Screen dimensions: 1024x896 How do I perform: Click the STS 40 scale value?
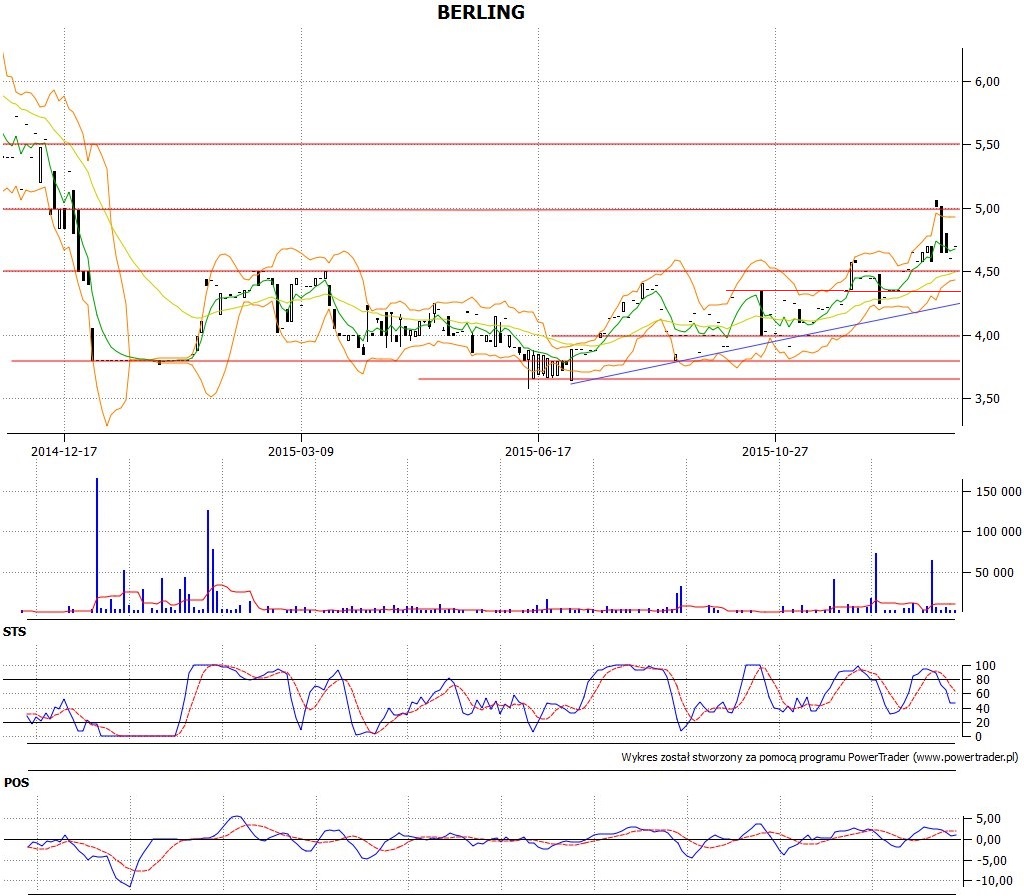983,709
